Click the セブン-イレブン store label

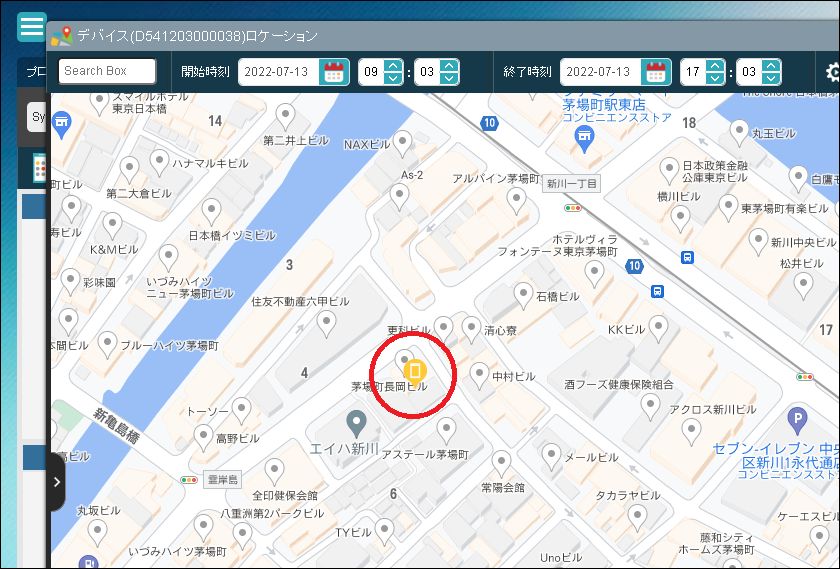click(x=776, y=461)
